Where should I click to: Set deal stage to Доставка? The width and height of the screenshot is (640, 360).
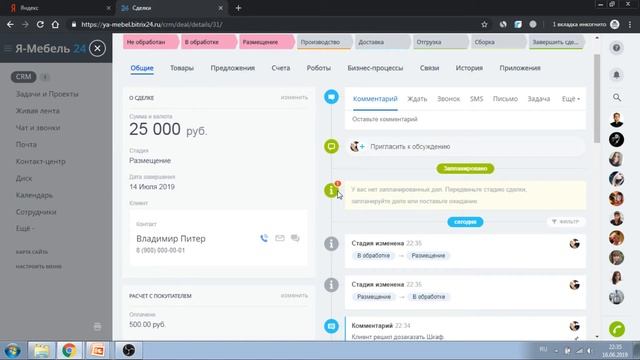(382, 42)
